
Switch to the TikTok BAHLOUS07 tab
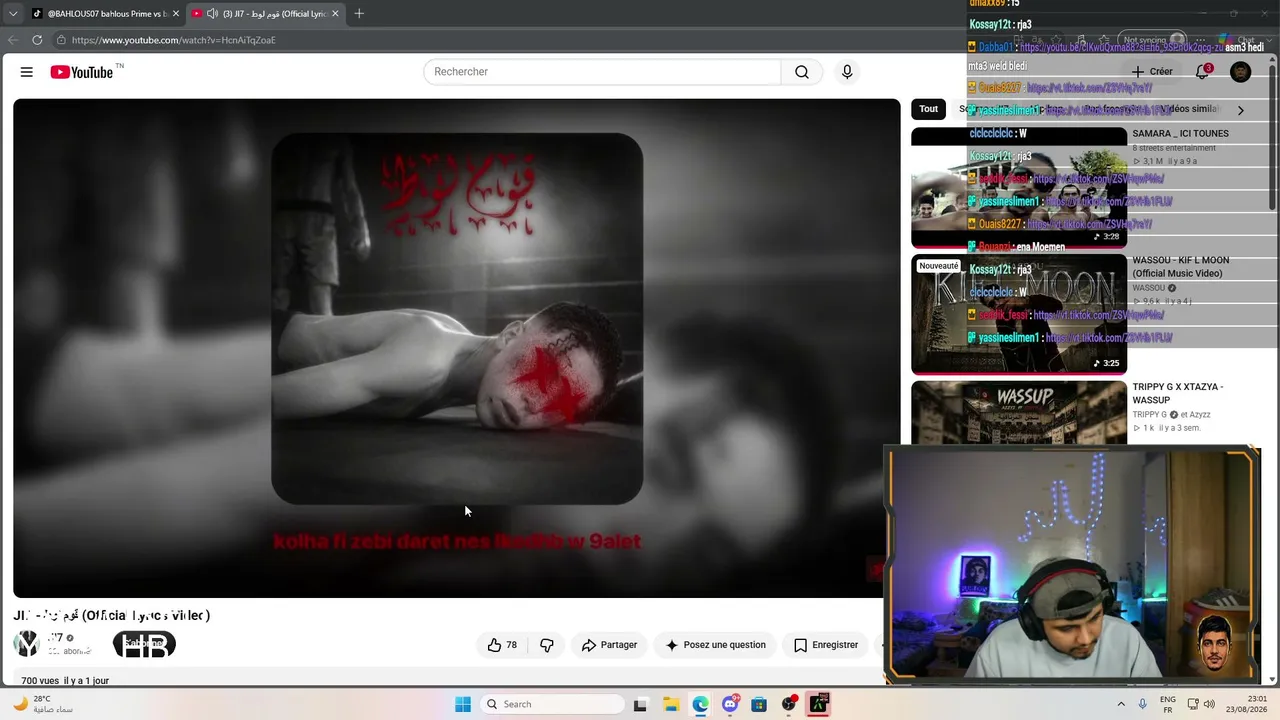click(105, 14)
